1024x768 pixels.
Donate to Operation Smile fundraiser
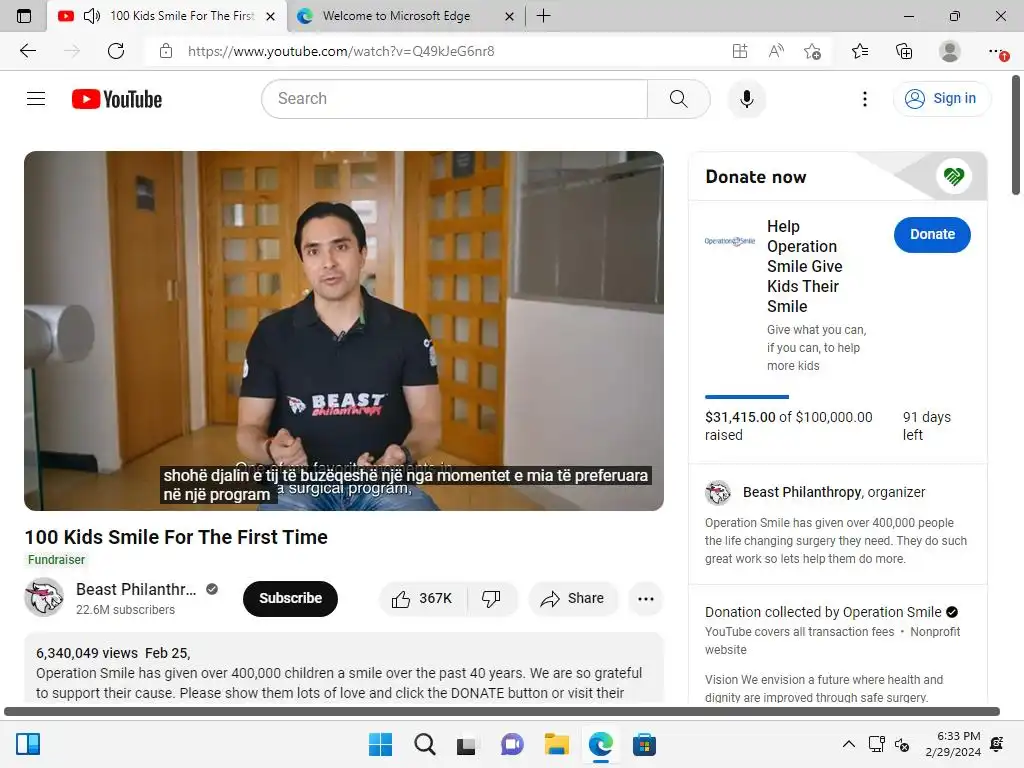click(932, 234)
